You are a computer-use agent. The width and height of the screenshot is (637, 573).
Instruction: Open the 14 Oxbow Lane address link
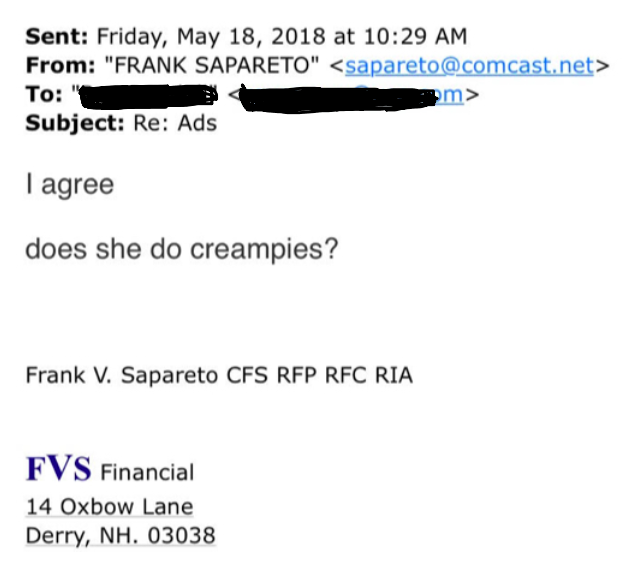pyautogui.click(x=110, y=507)
